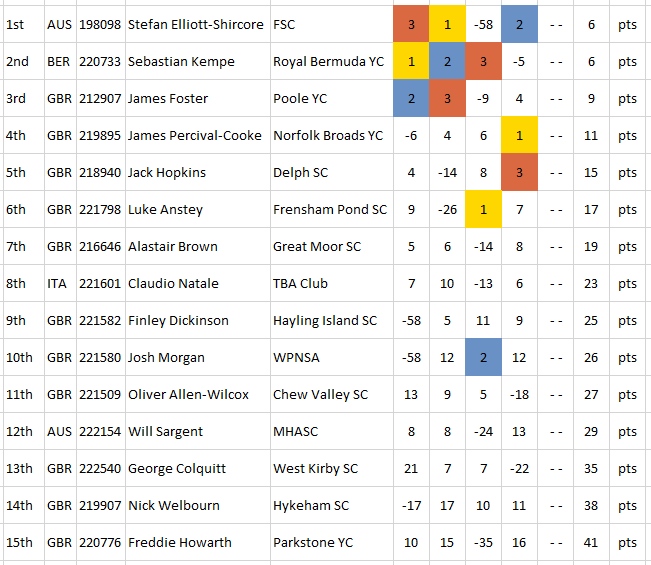Click sail number 212907
This screenshot has width=651, height=565.
100,98
